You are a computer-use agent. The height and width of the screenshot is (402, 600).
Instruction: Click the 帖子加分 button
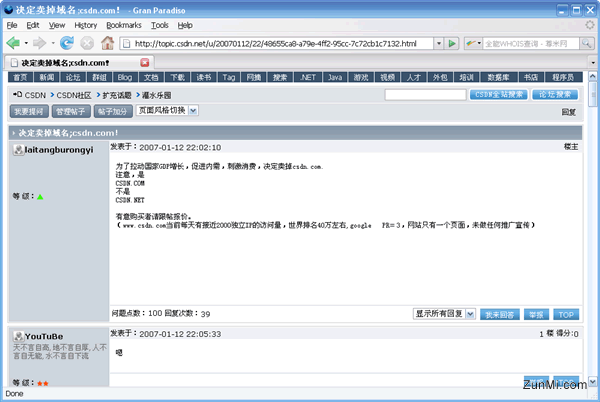(x=113, y=111)
